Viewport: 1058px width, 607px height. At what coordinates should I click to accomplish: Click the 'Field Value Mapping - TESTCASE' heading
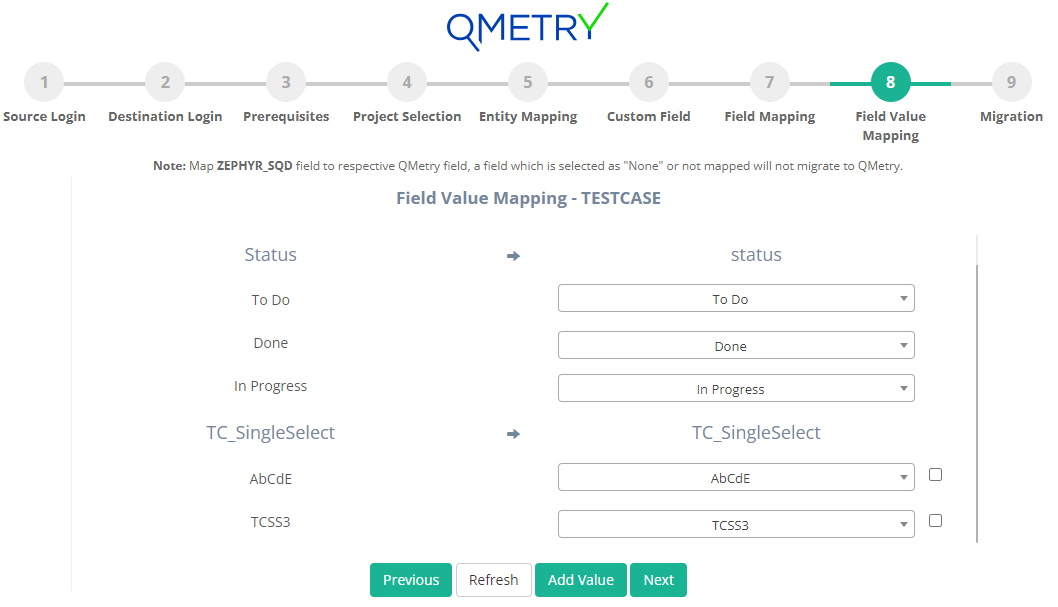(528, 198)
